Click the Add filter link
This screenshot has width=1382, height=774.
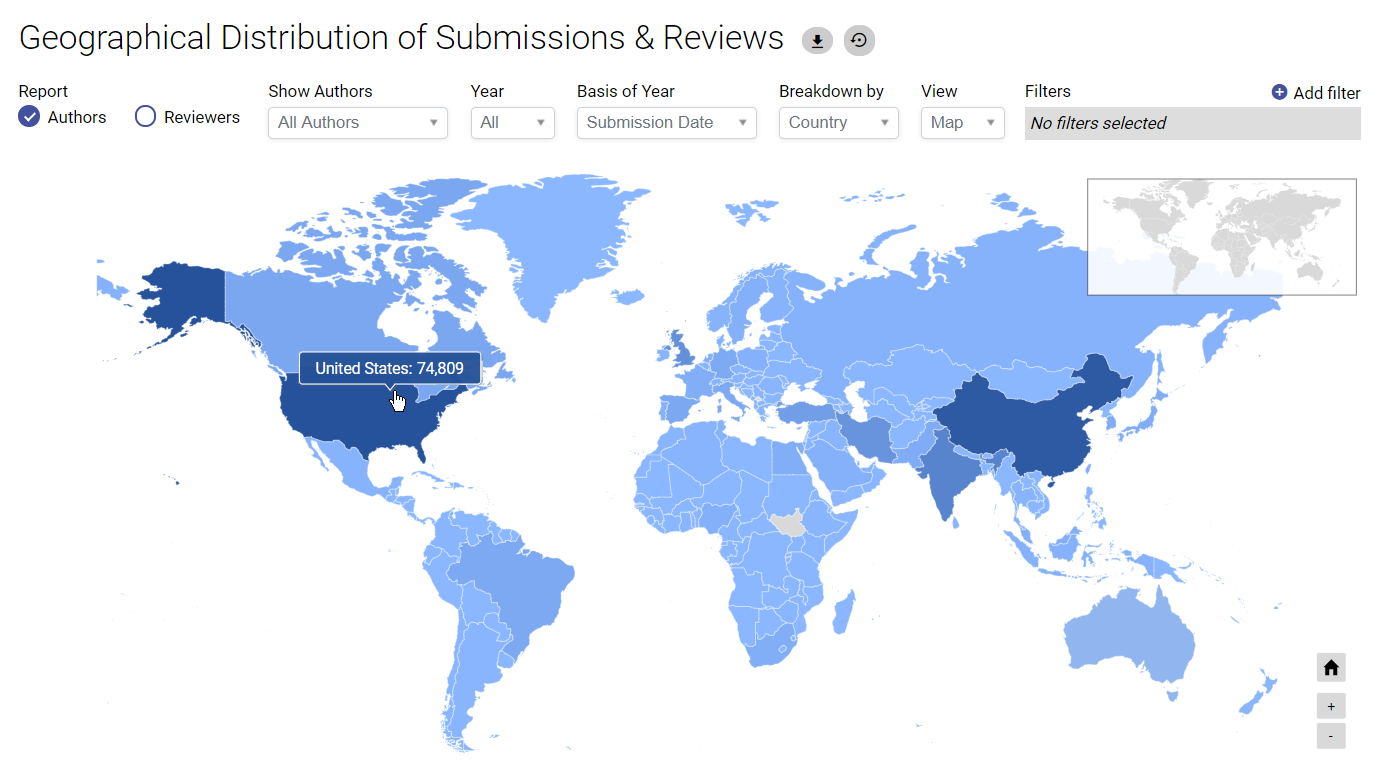point(1326,93)
